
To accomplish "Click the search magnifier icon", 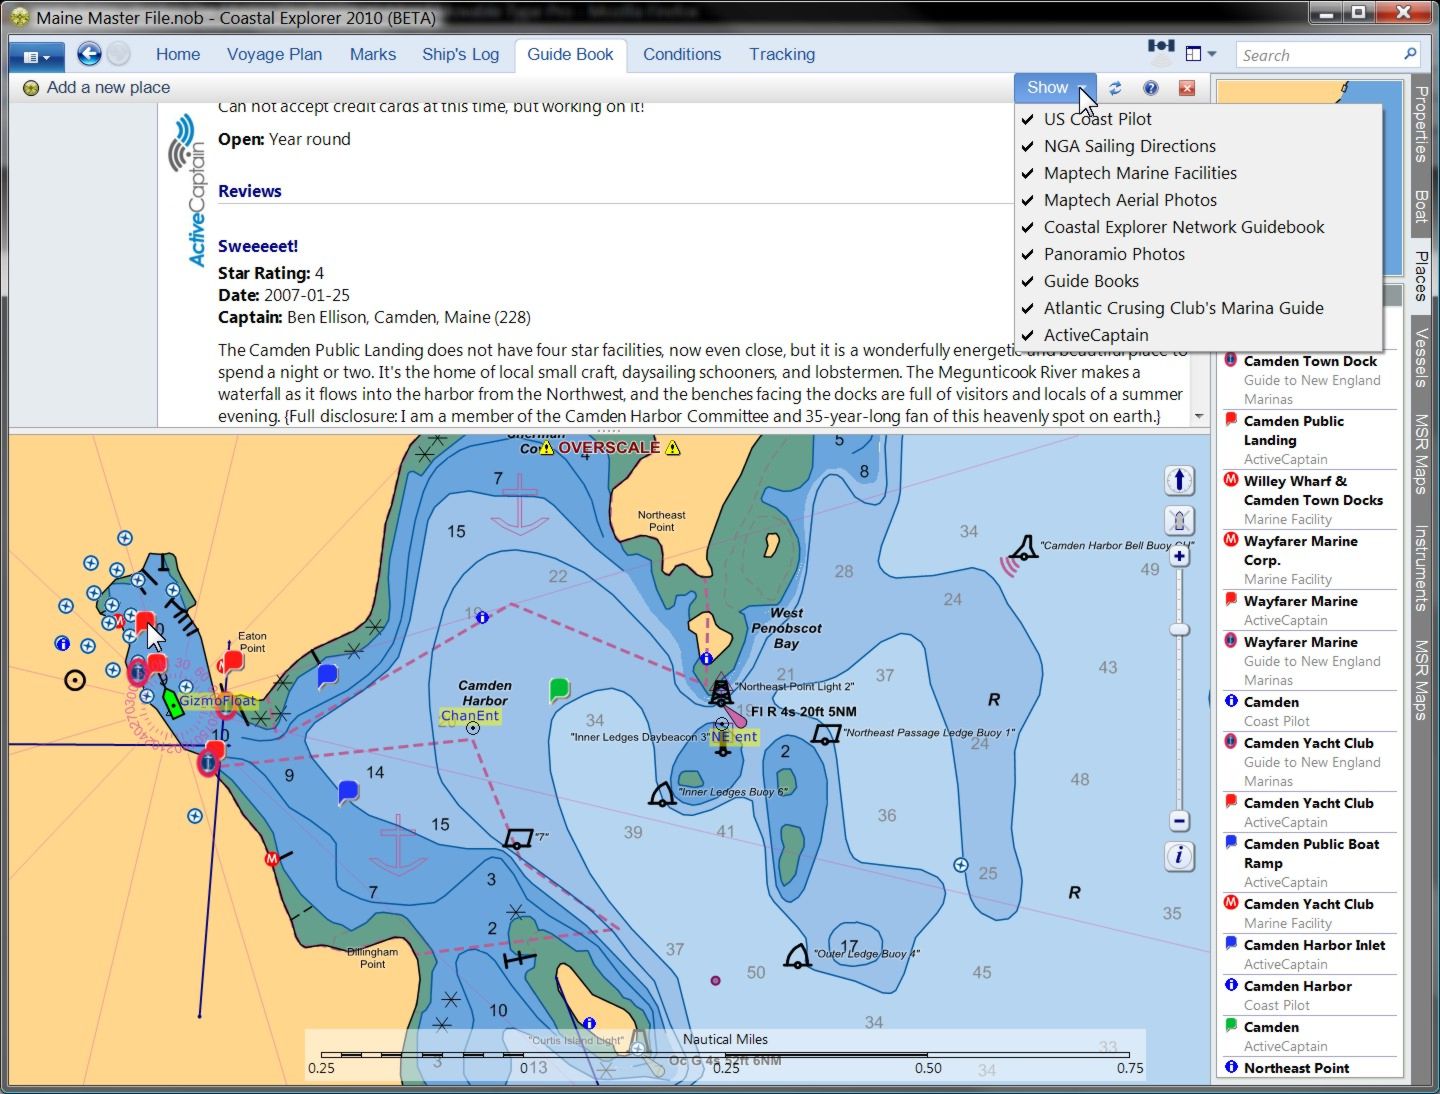I will pos(1410,54).
